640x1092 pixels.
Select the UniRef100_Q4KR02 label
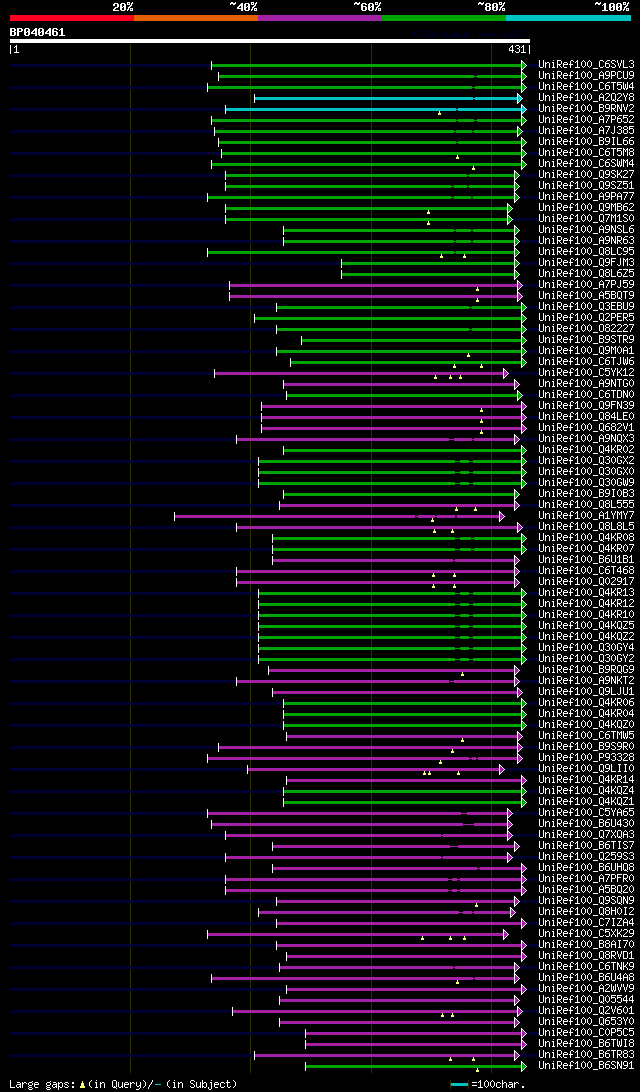[x=586, y=450]
